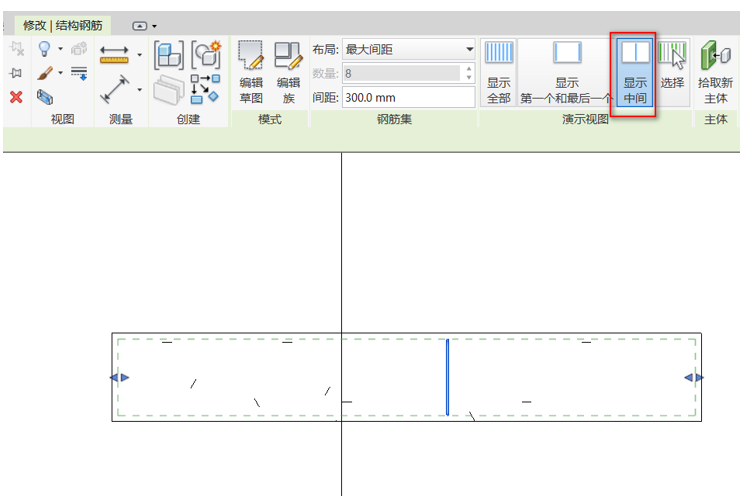
Task: Increase quantity with the up stepper arrow
Action: (469, 69)
